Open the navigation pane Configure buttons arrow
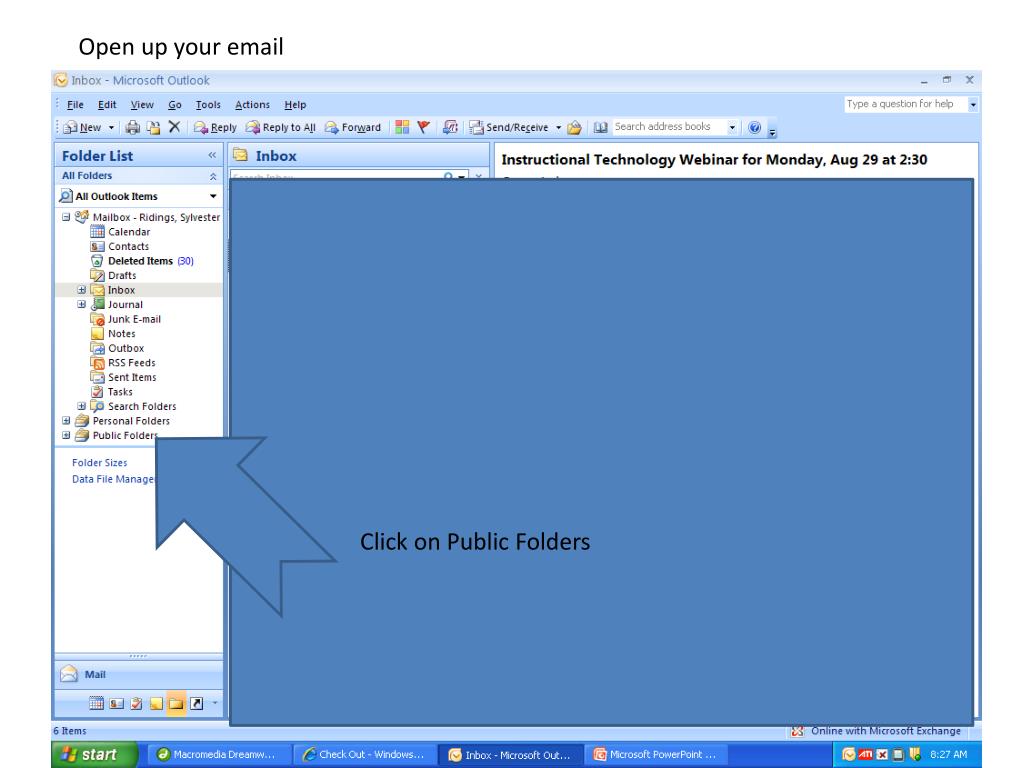1024x768 pixels. coord(215,703)
